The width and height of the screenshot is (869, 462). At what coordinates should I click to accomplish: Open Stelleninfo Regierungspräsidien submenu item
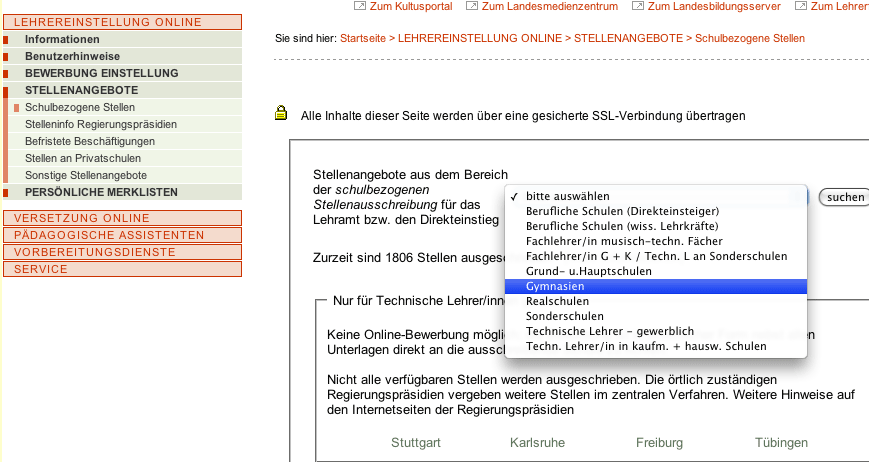(x=101, y=124)
